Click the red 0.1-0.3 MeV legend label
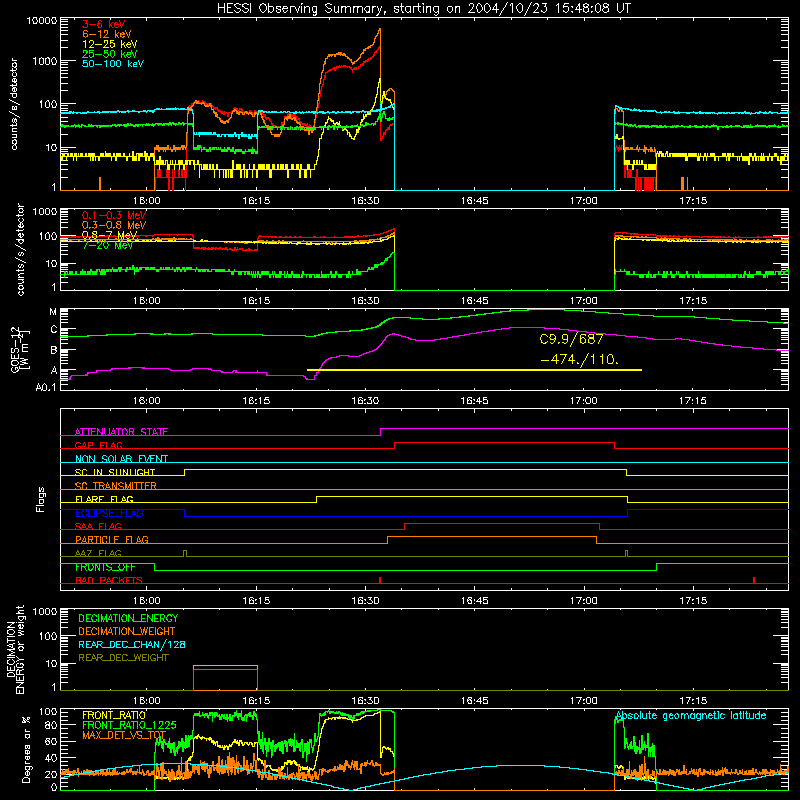 point(114,215)
